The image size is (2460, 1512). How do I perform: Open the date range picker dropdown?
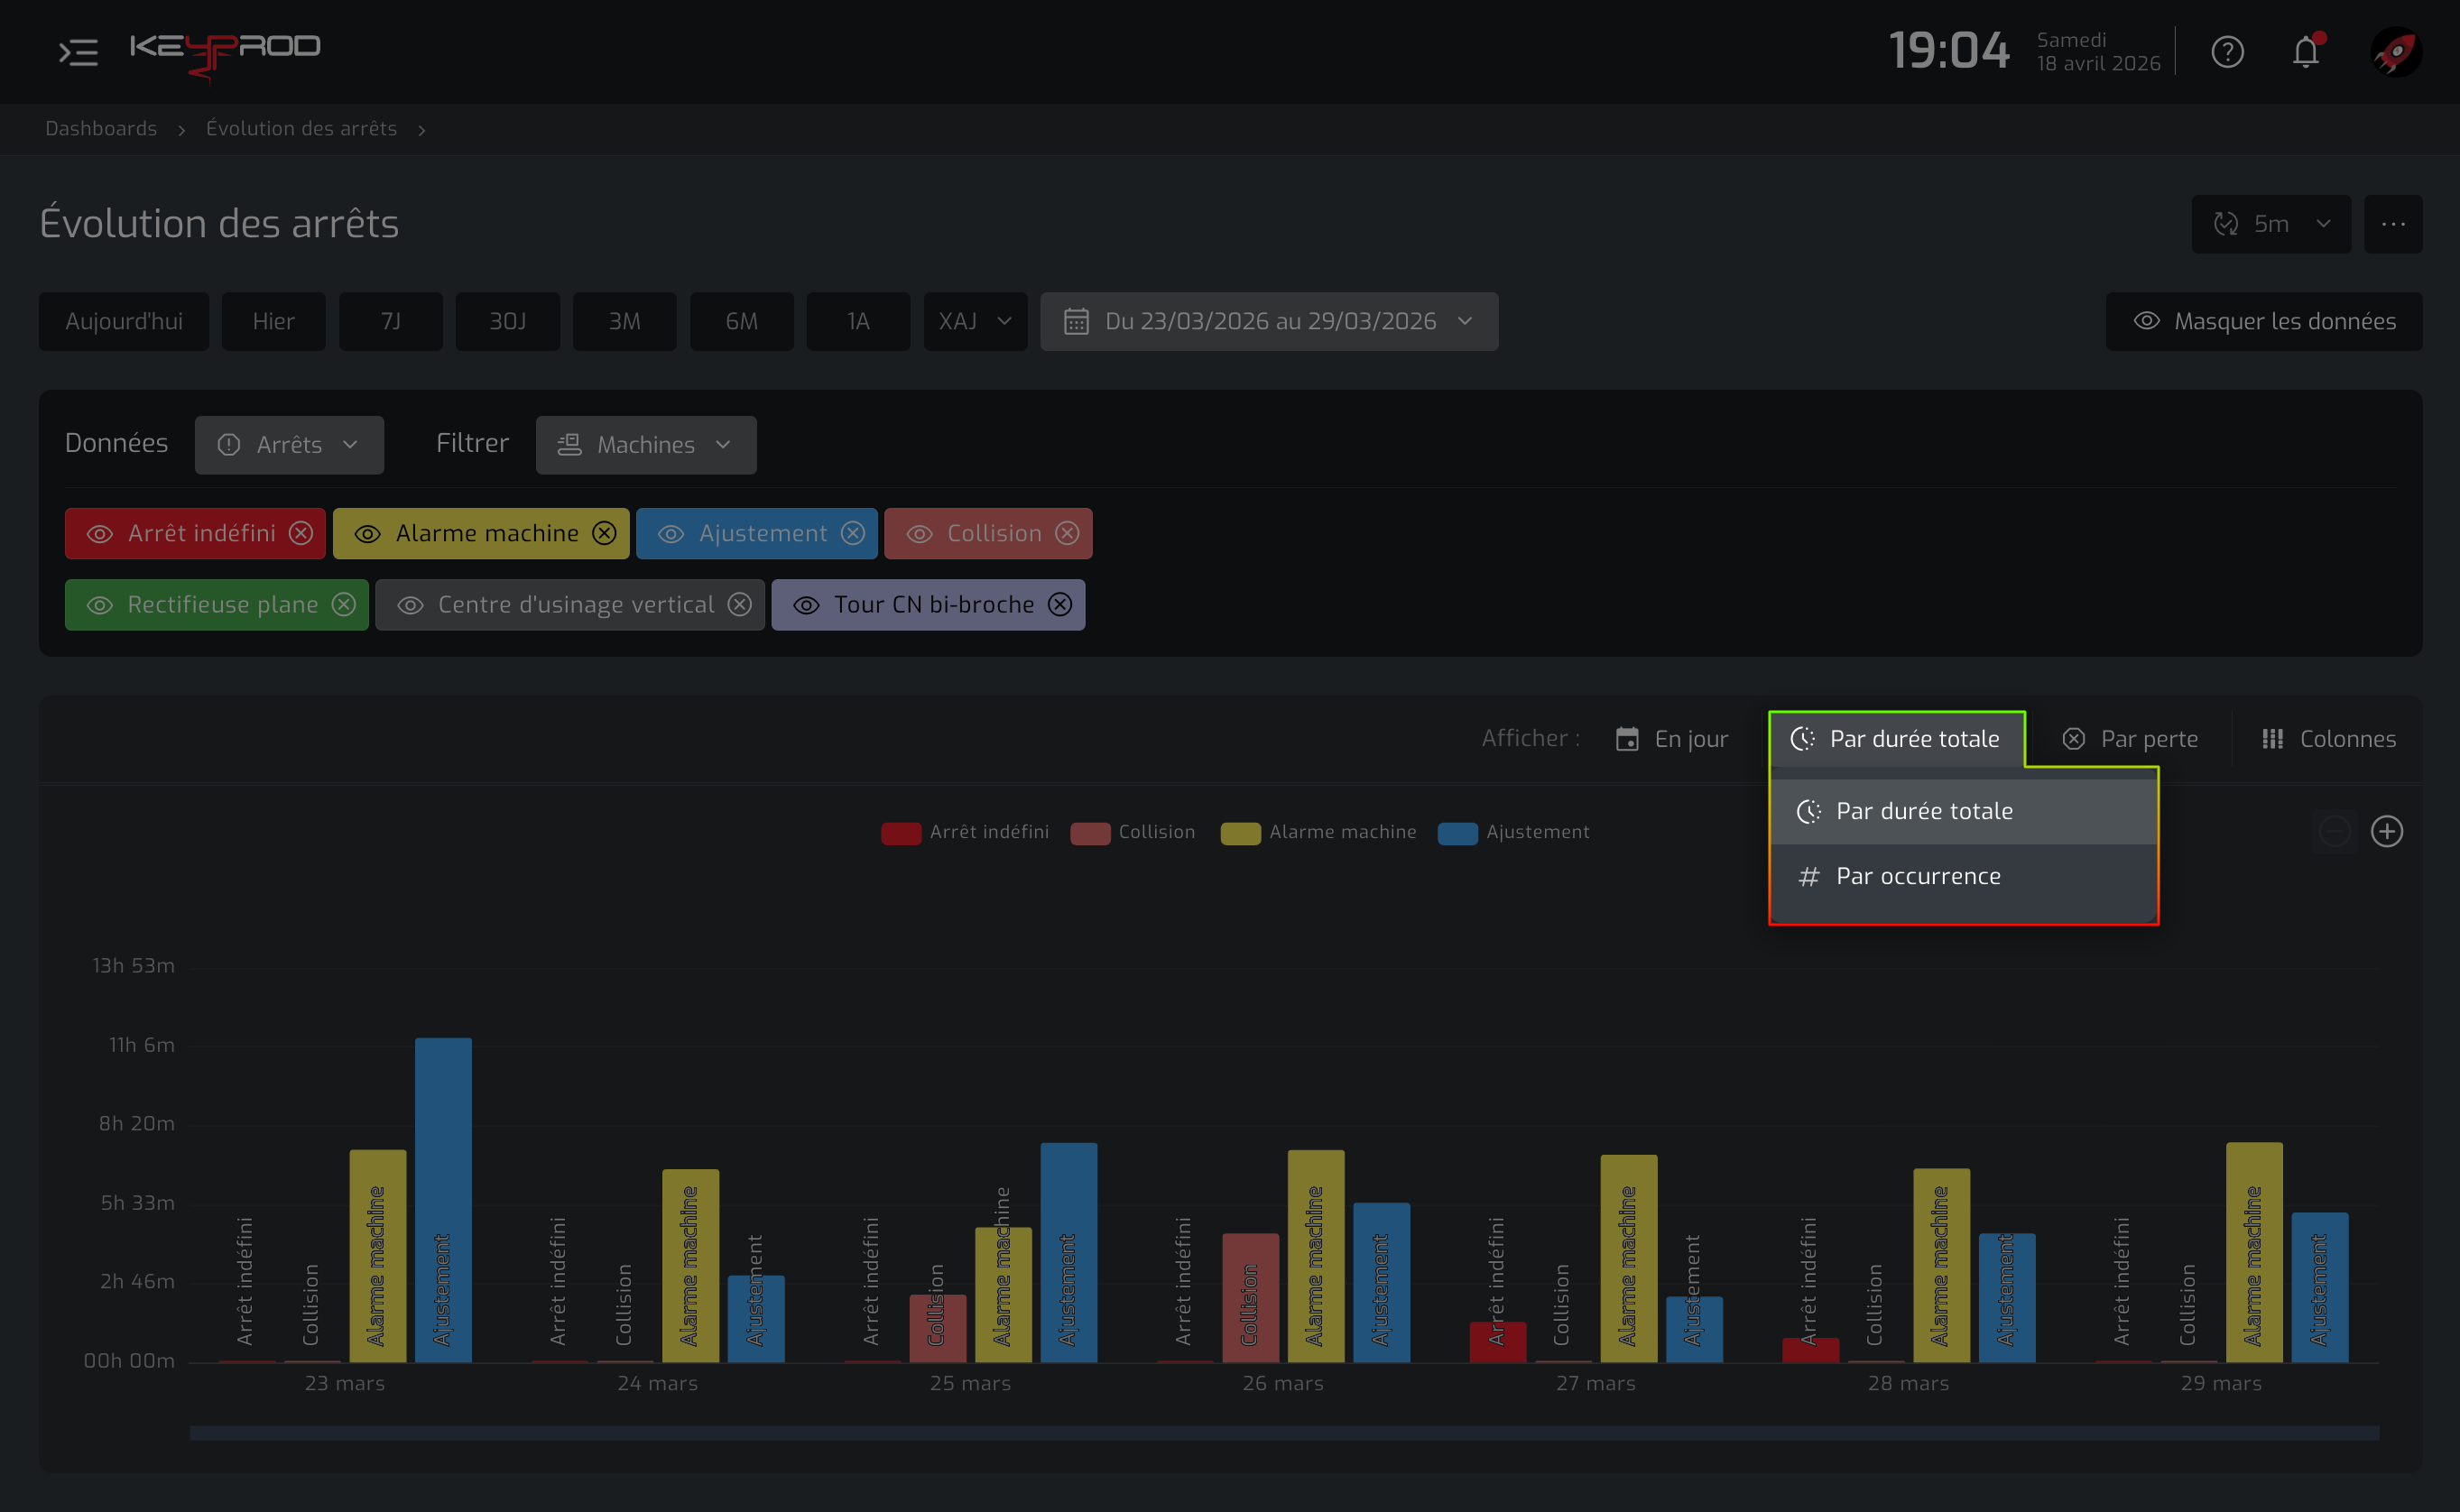pyautogui.click(x=1269, y=321)
